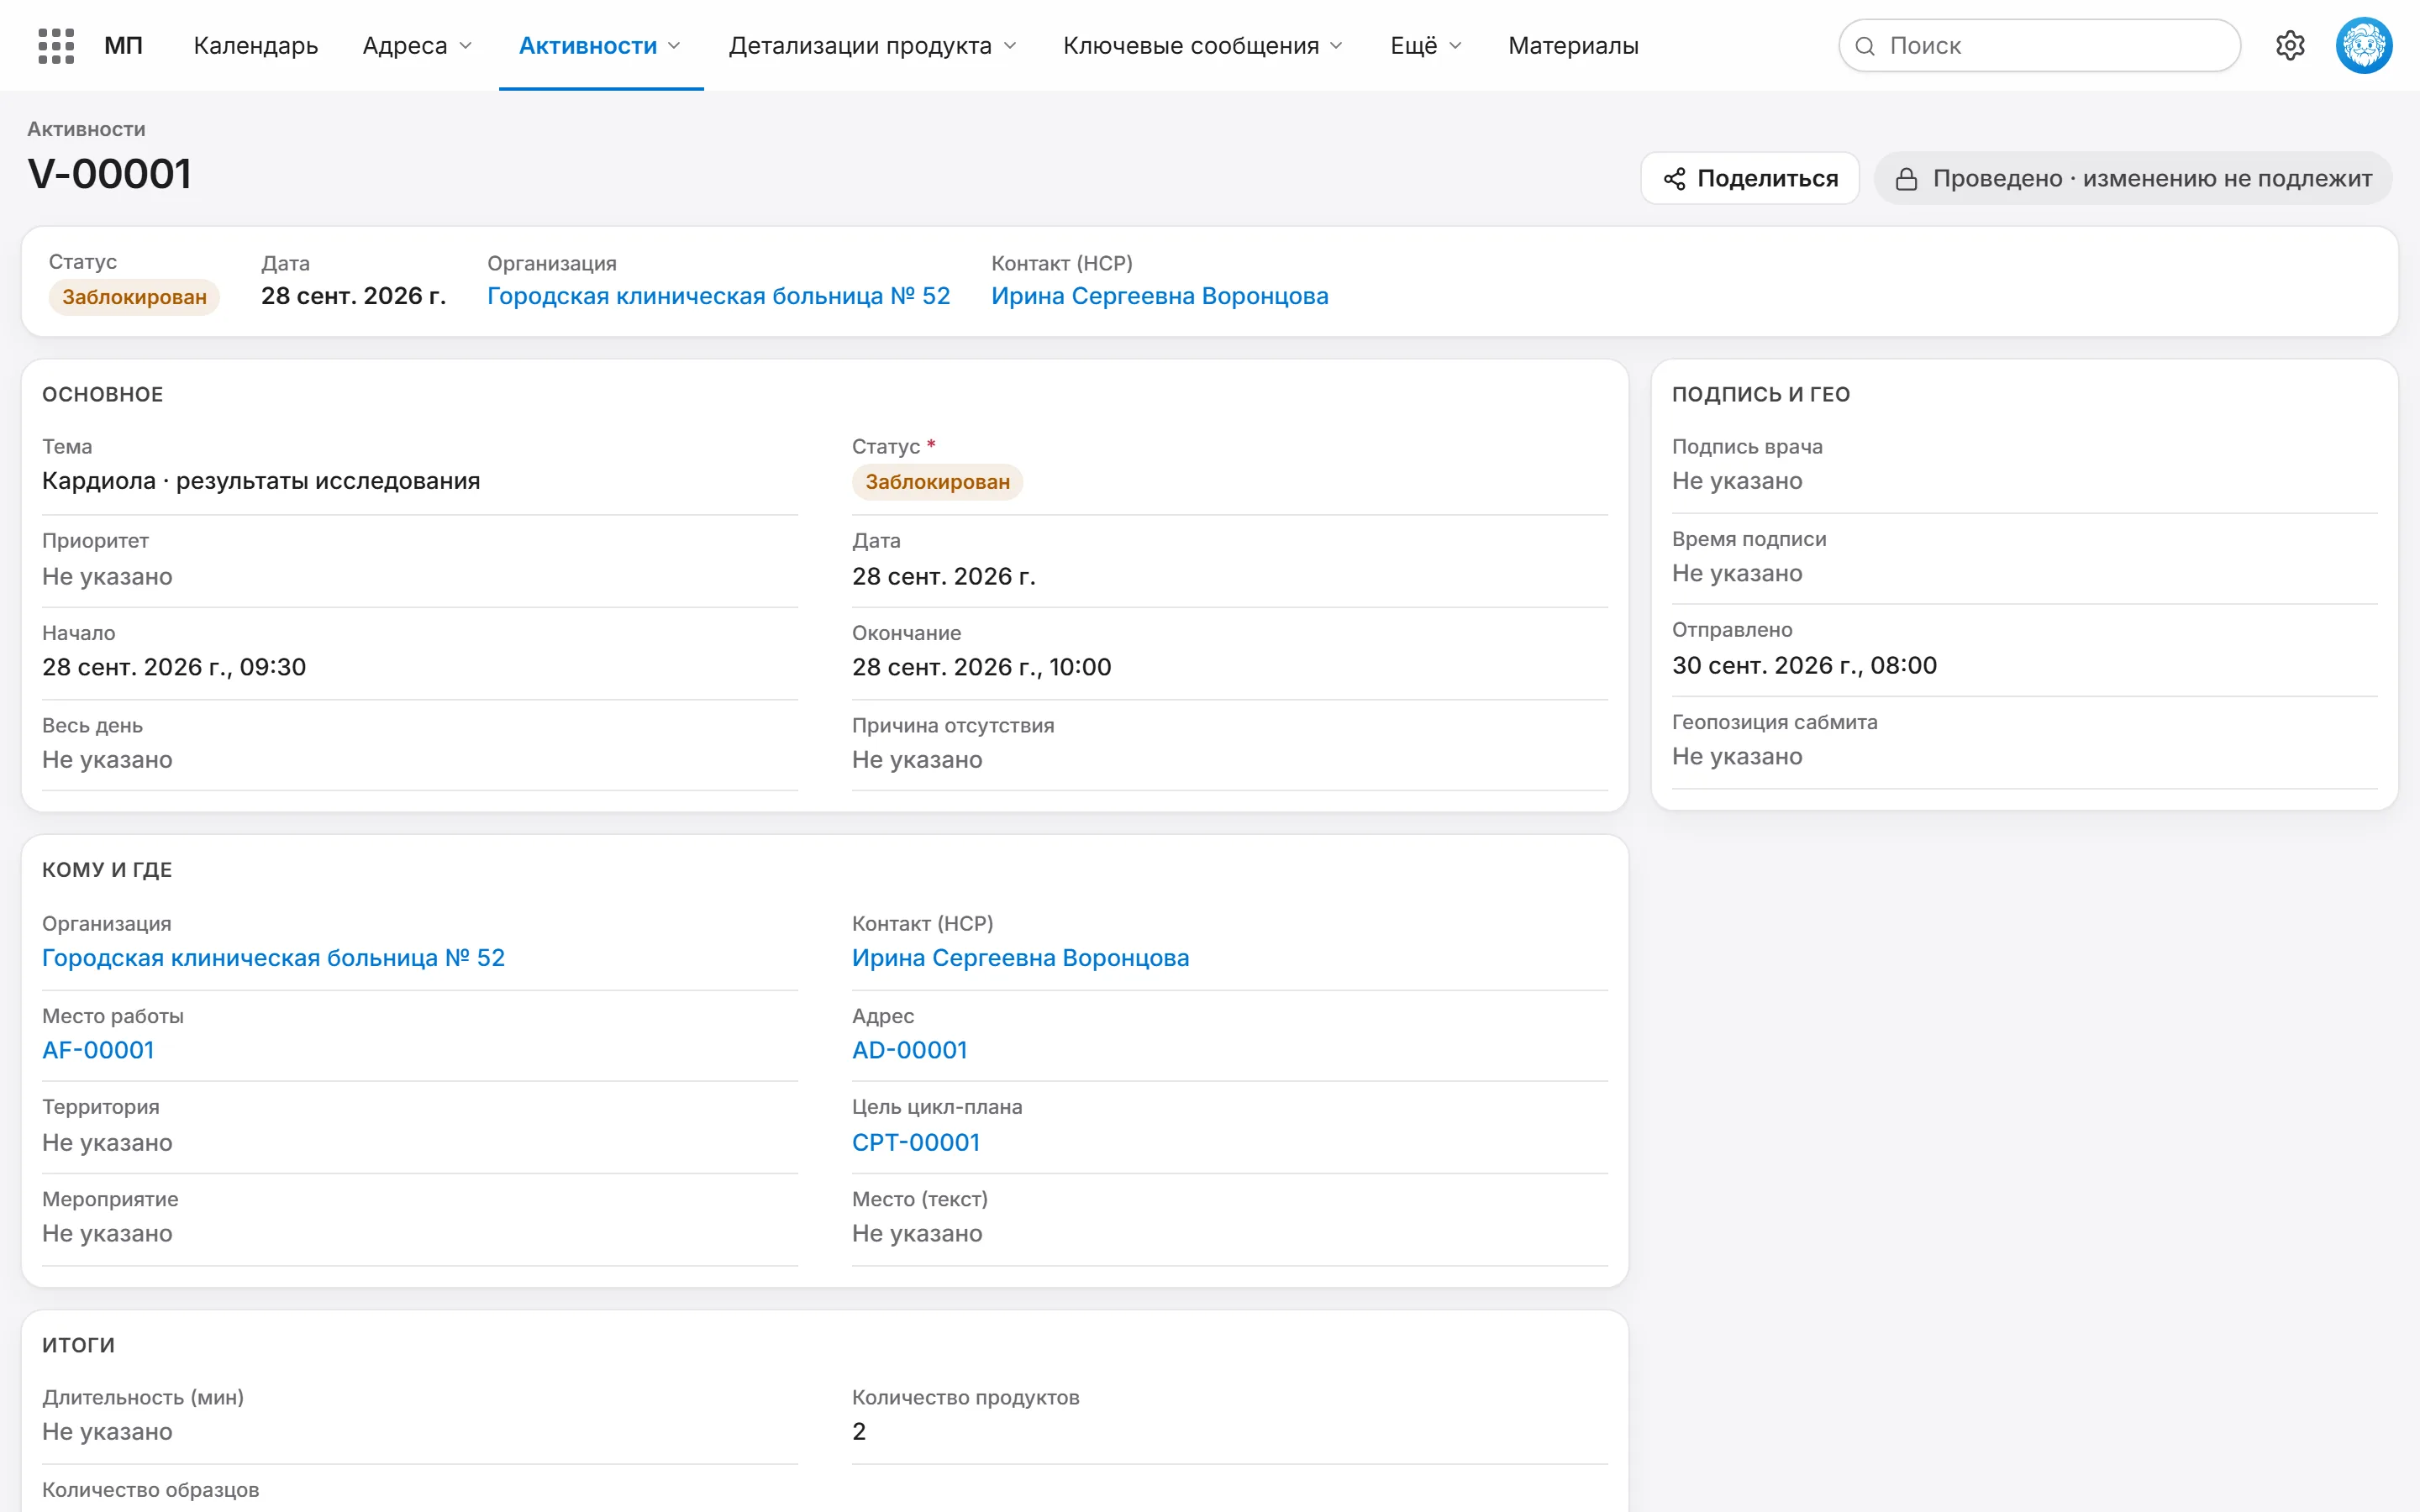Select Кардиола · результаты исследования text
Screen dimensions: 2420x1512
(261, 481)
